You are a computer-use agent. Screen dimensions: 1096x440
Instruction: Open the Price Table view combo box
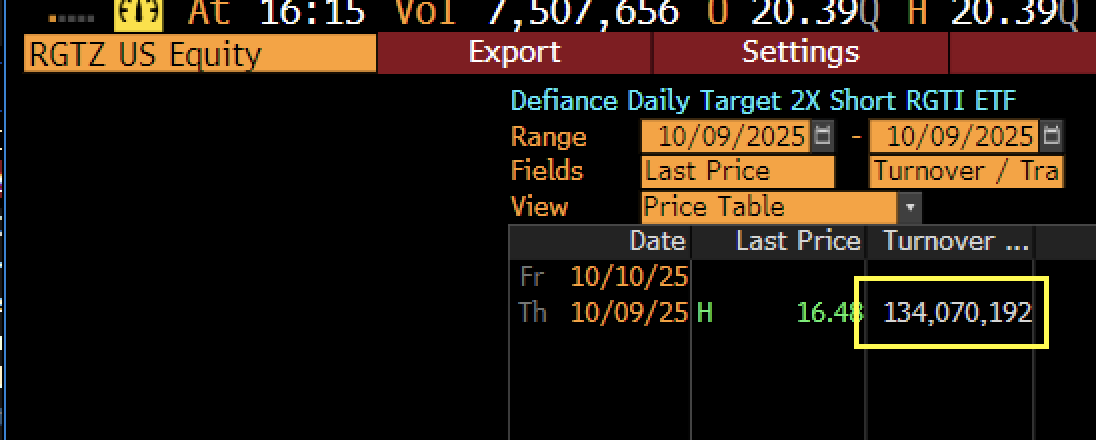tap(769, 207)
